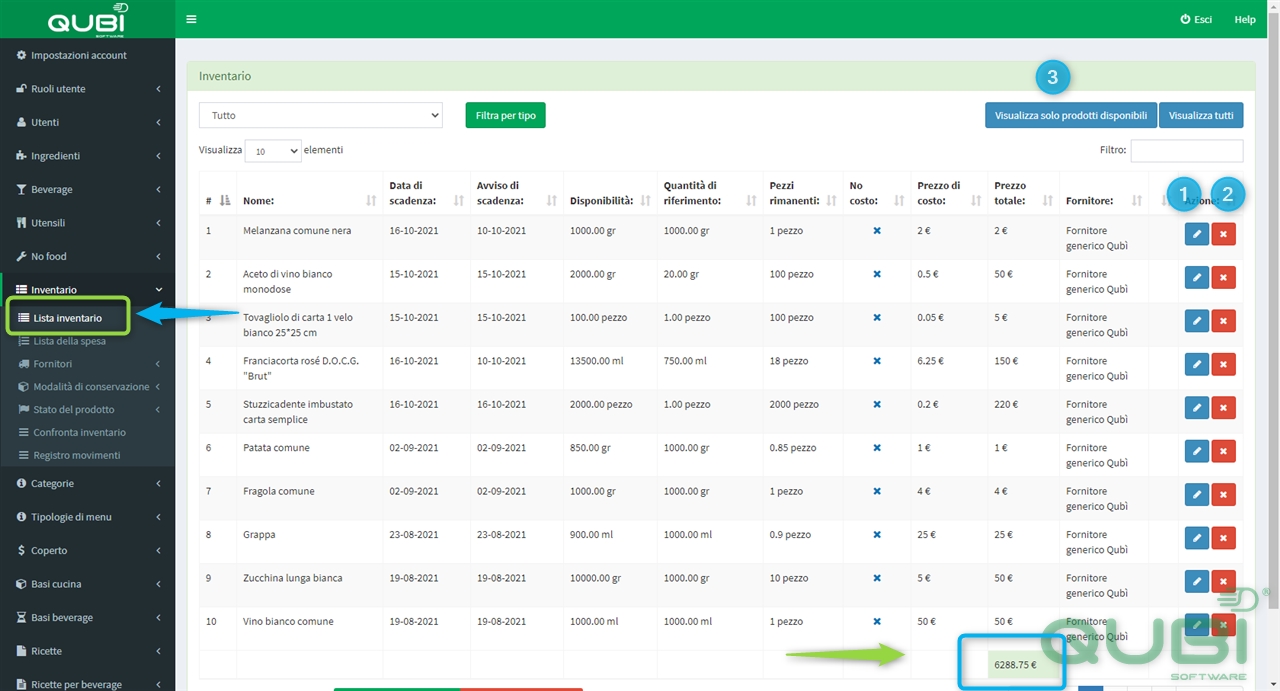1280x691 pixels.
Task: Delete the Stuzzicadente imbustato row
Action: point(1223,408)
